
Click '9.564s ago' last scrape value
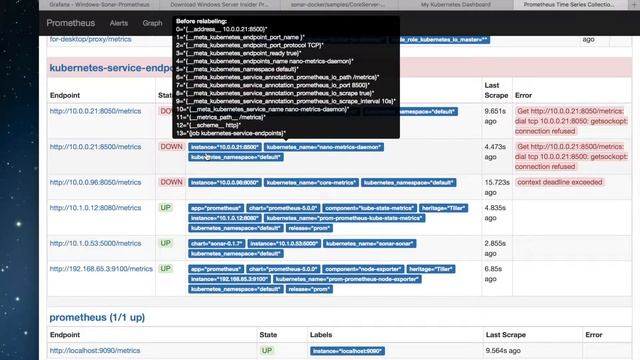click(503, 351)
